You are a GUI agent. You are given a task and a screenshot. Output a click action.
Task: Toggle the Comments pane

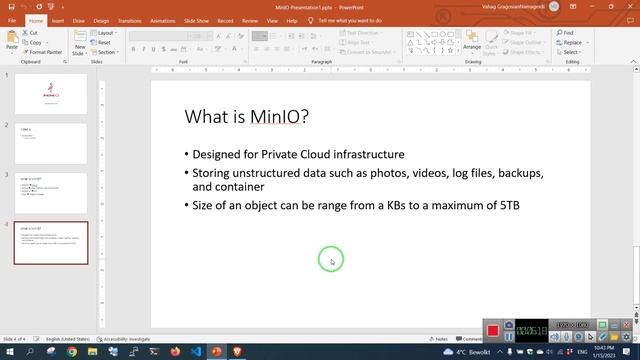[x=469, y=339]
